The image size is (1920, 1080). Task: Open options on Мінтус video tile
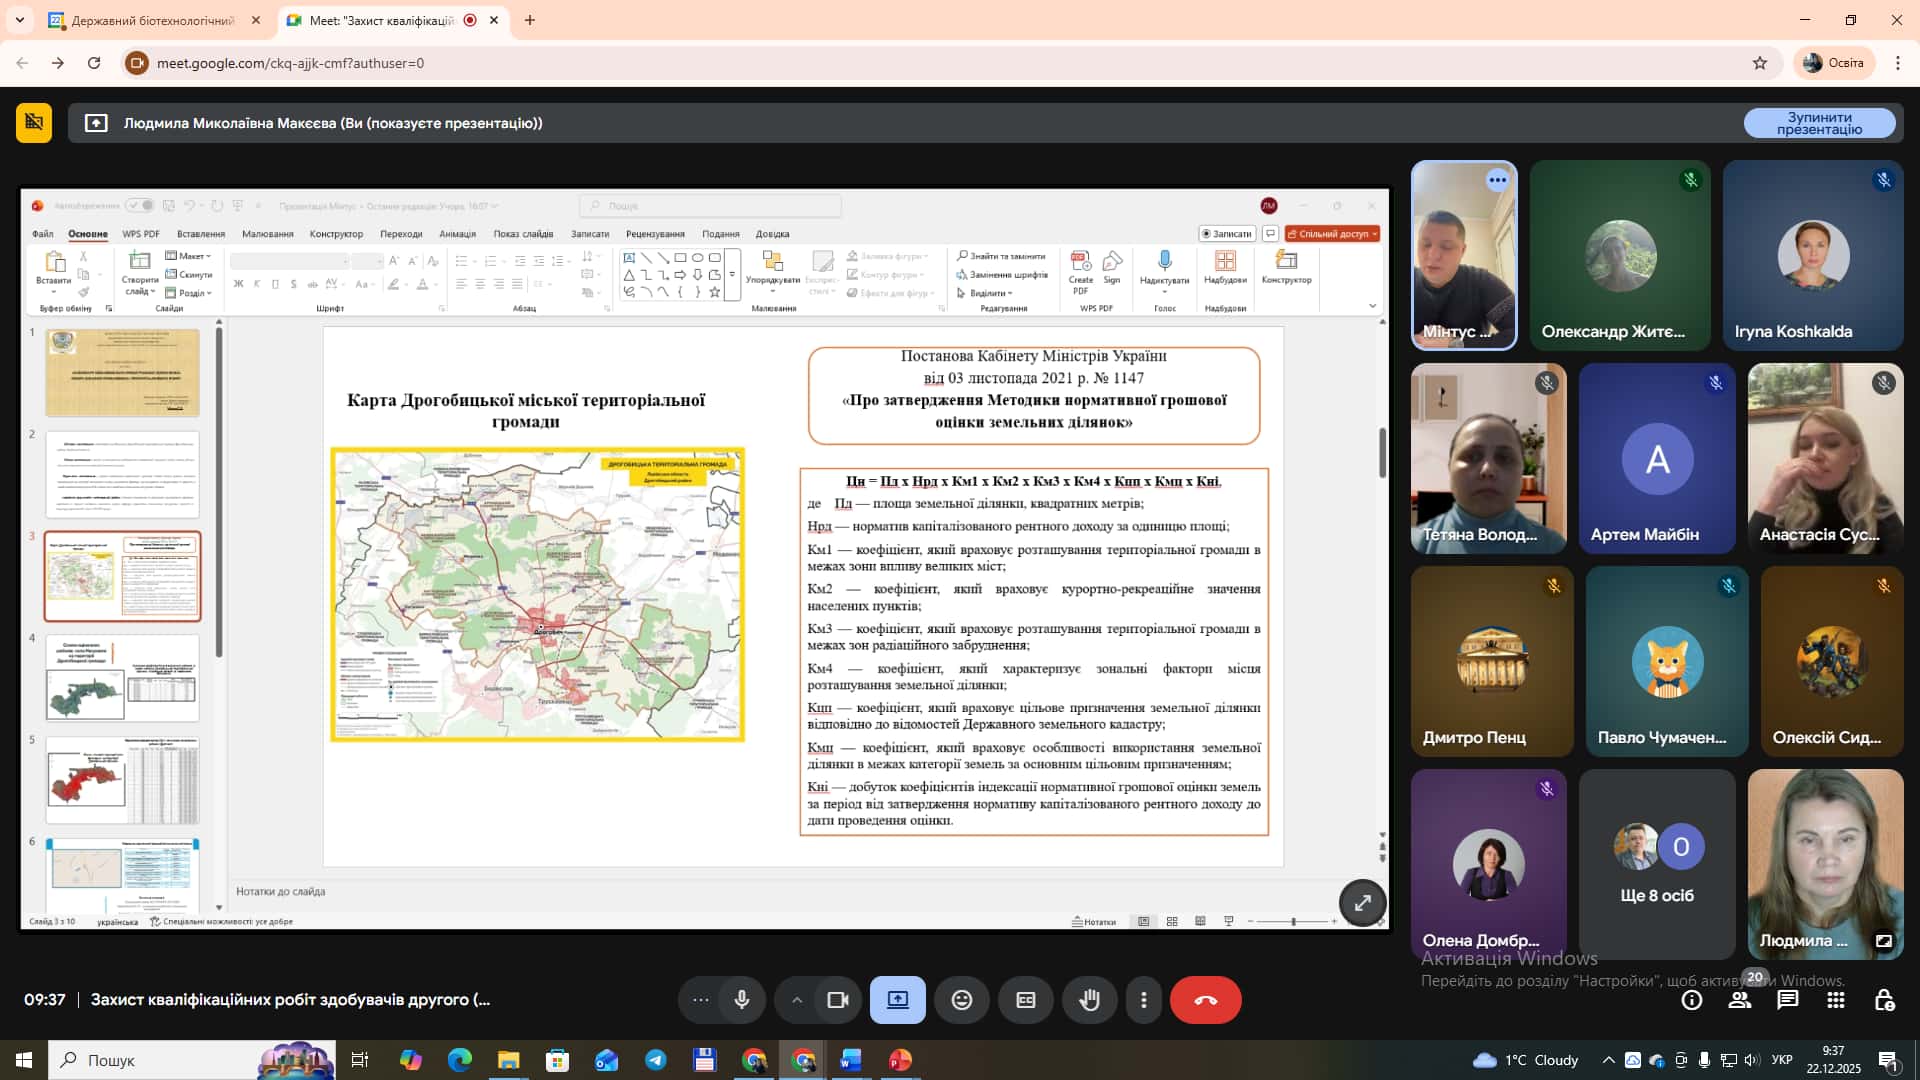[1497, 181]
